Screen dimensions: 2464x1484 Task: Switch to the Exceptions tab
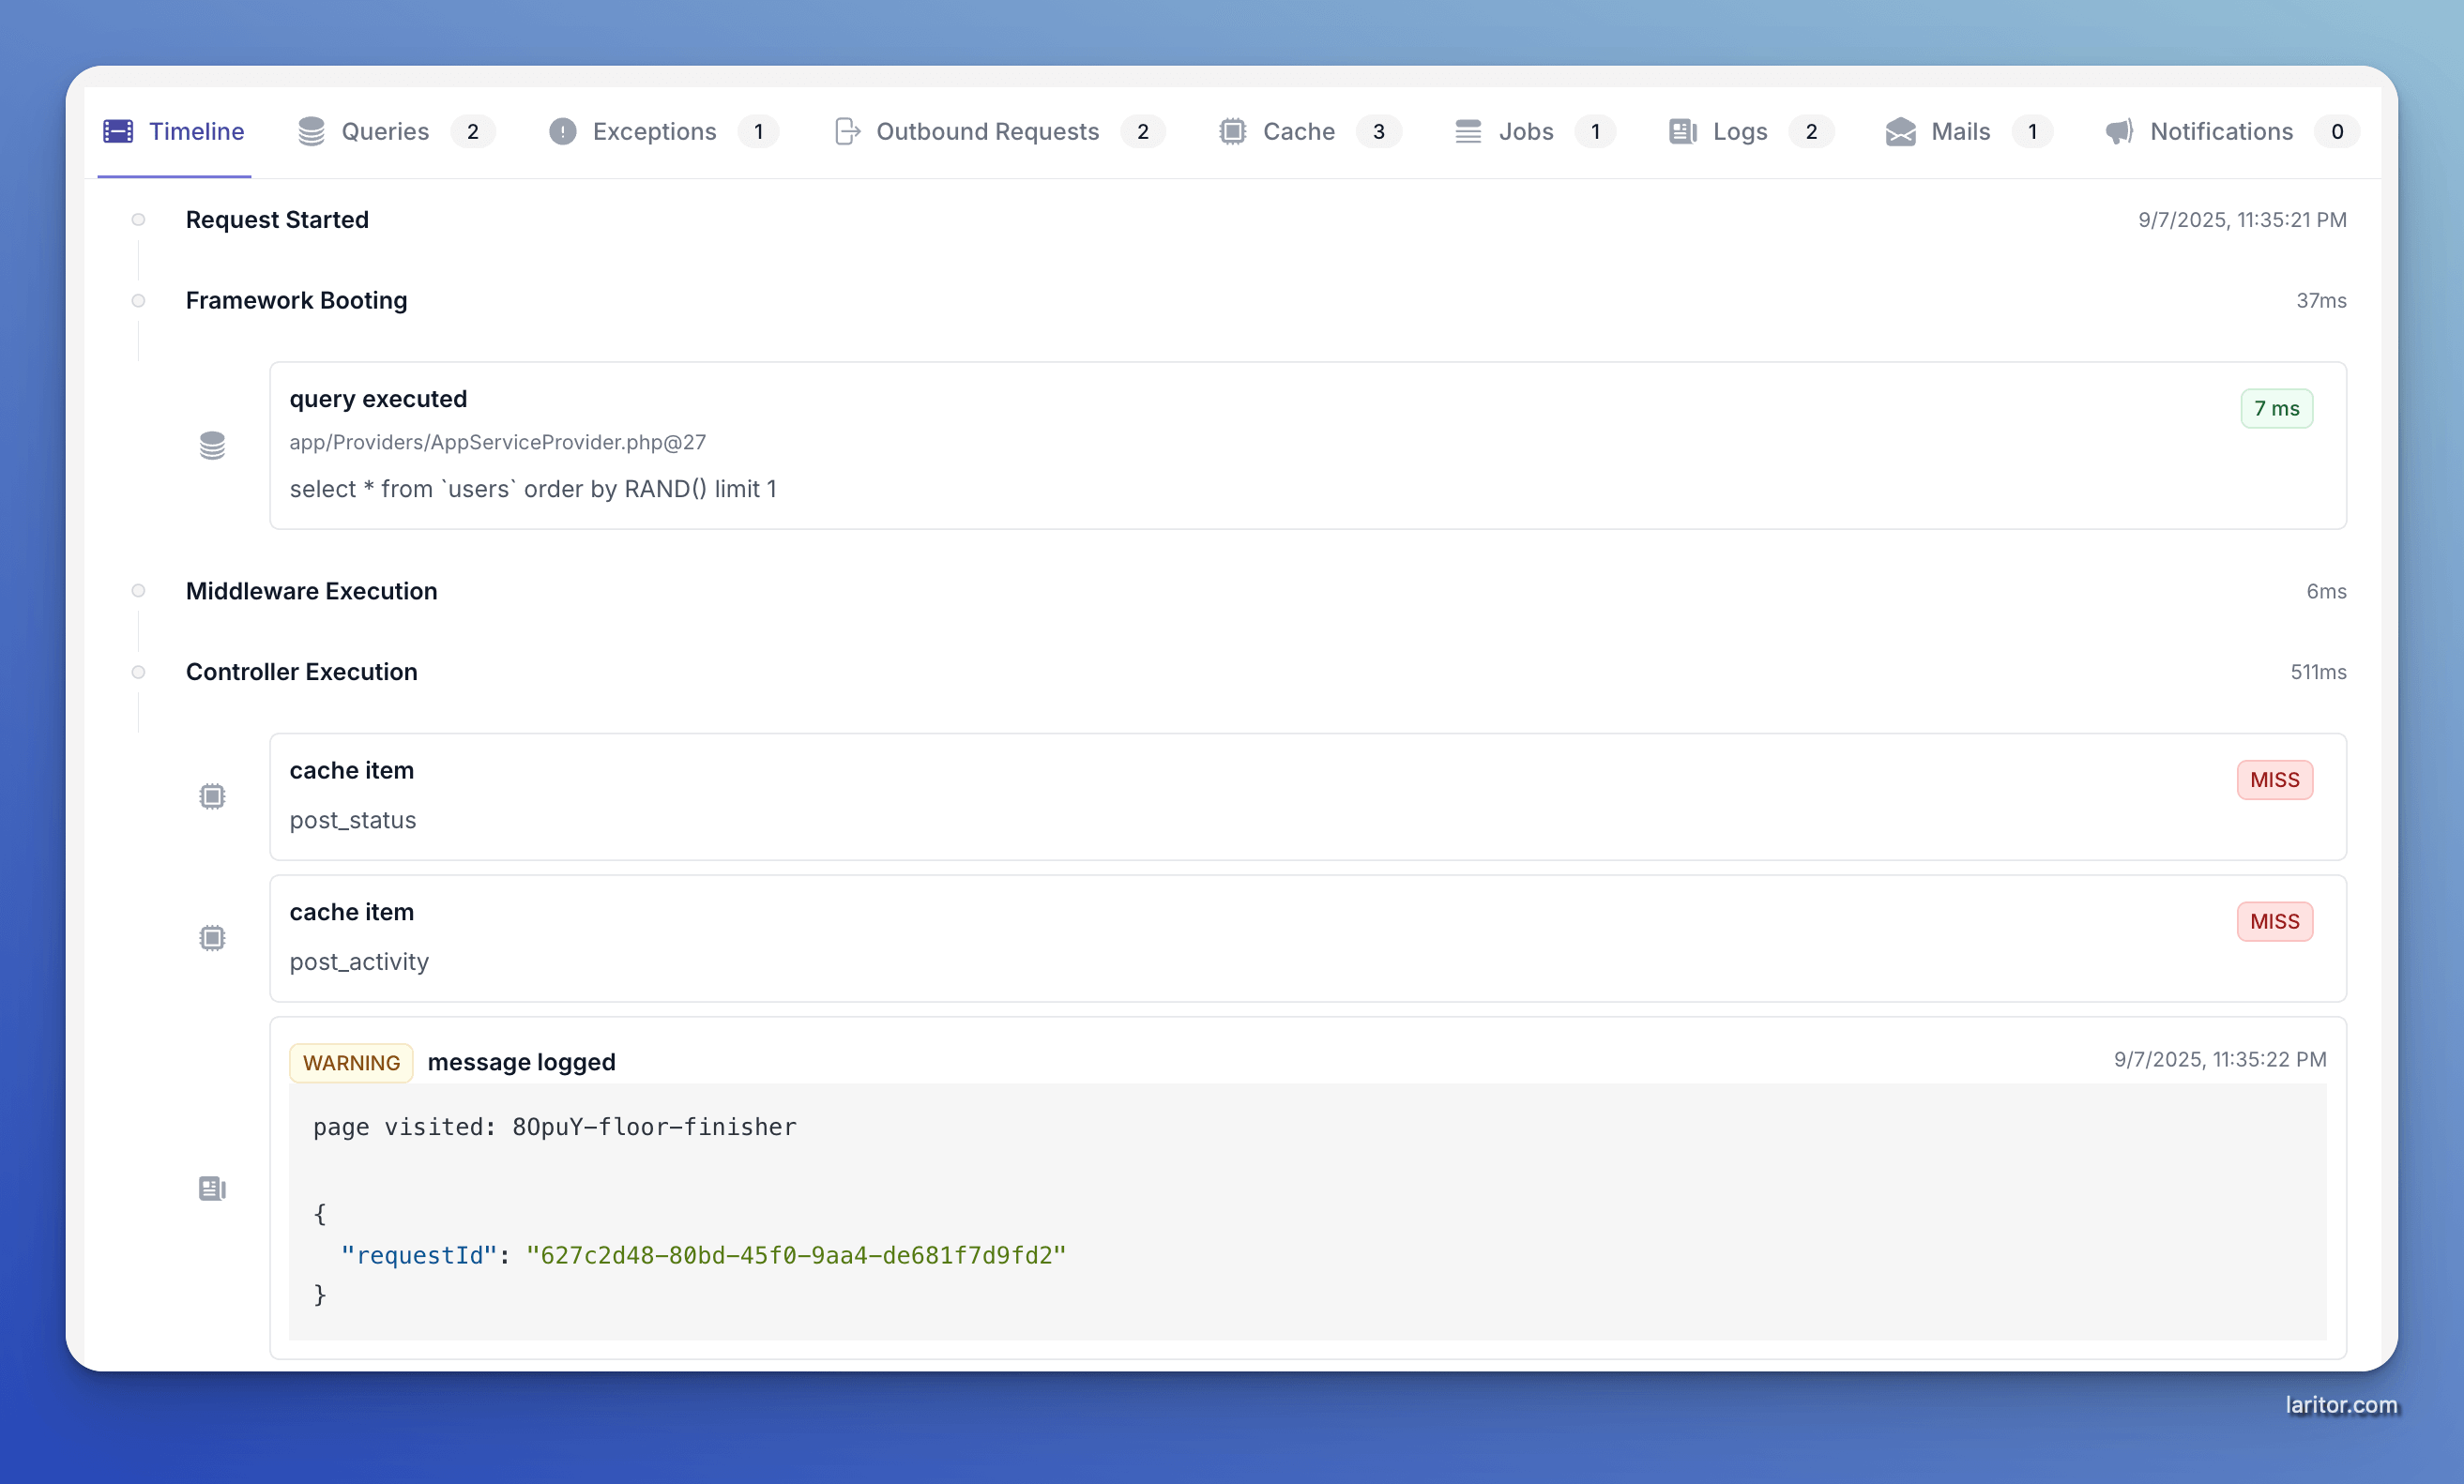[654, 131]
